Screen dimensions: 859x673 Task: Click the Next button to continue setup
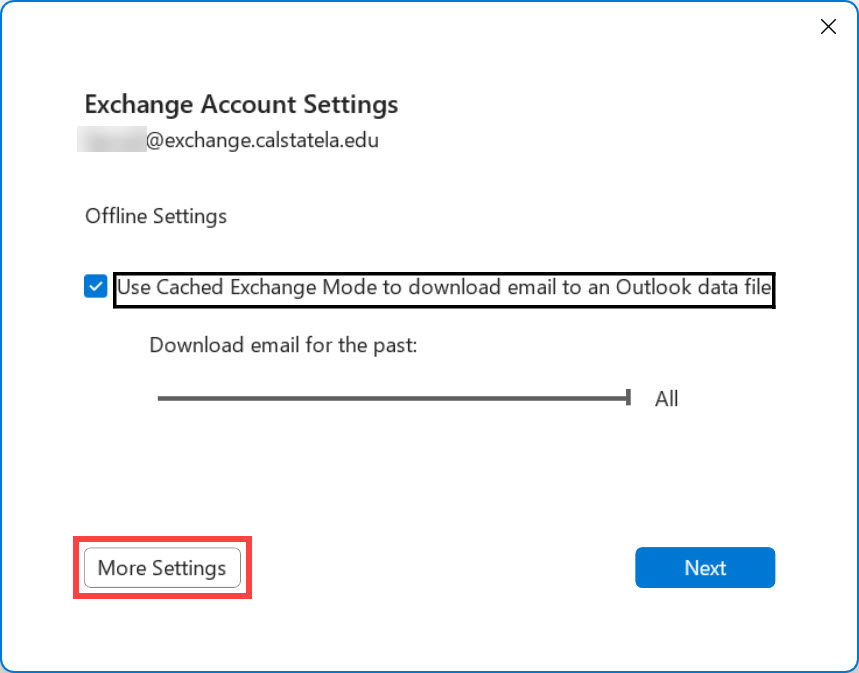click(x=705, y=567)
